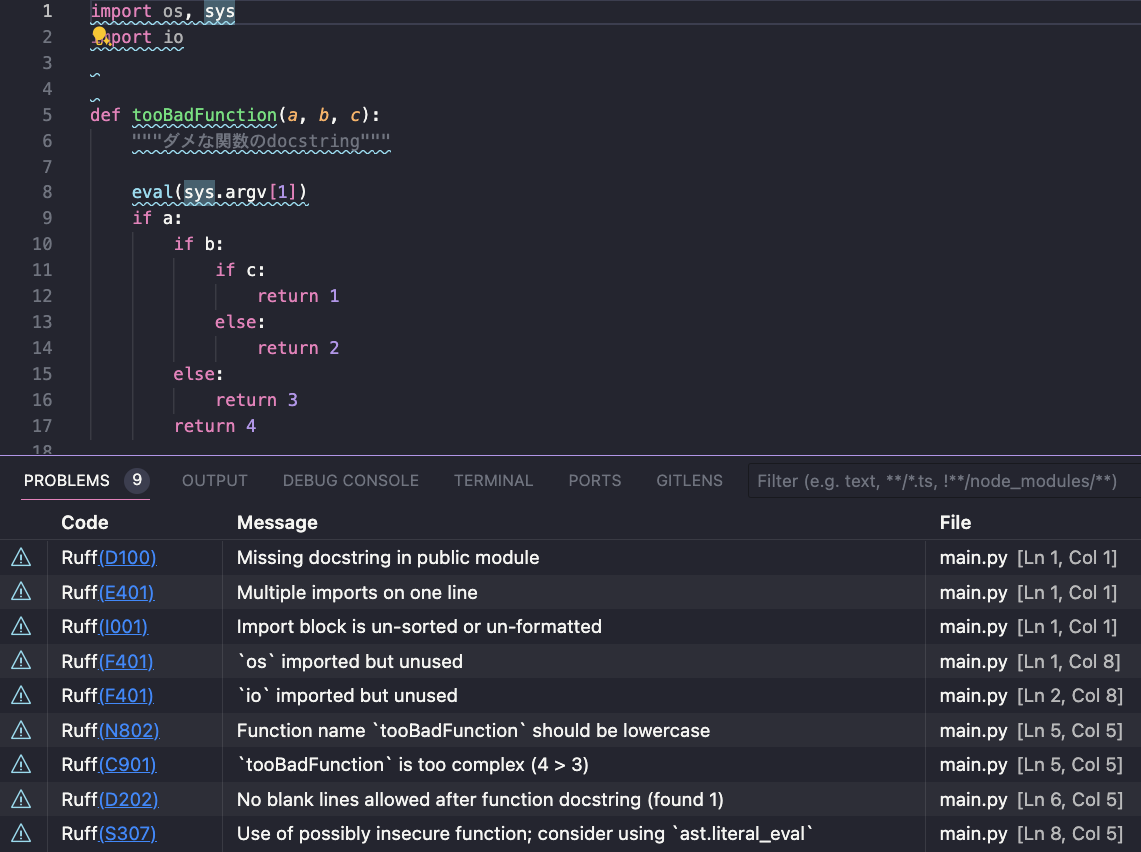Screen dimensions: 1141x852
Task: Click warning icon for S307 problem row
Action: point(21,833)
